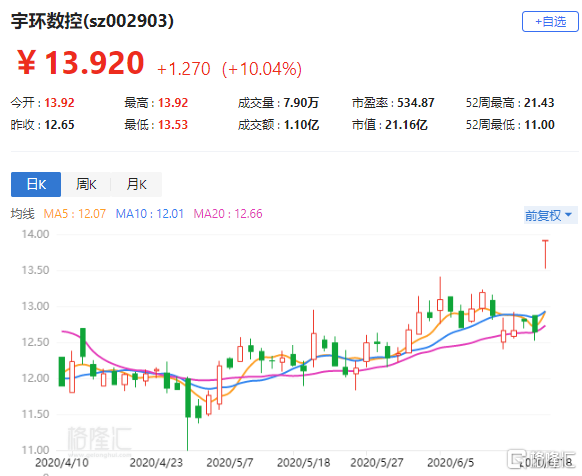Click the 最低 13.53 low value

173,125
